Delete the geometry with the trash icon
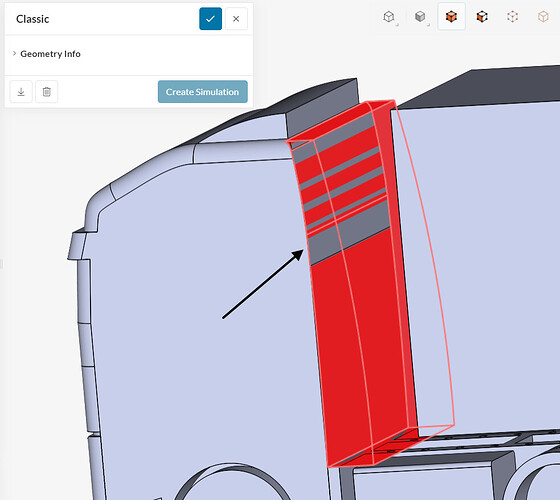This screenshot has width=560, height=500. pyautogui.click(x=46, y=92)
